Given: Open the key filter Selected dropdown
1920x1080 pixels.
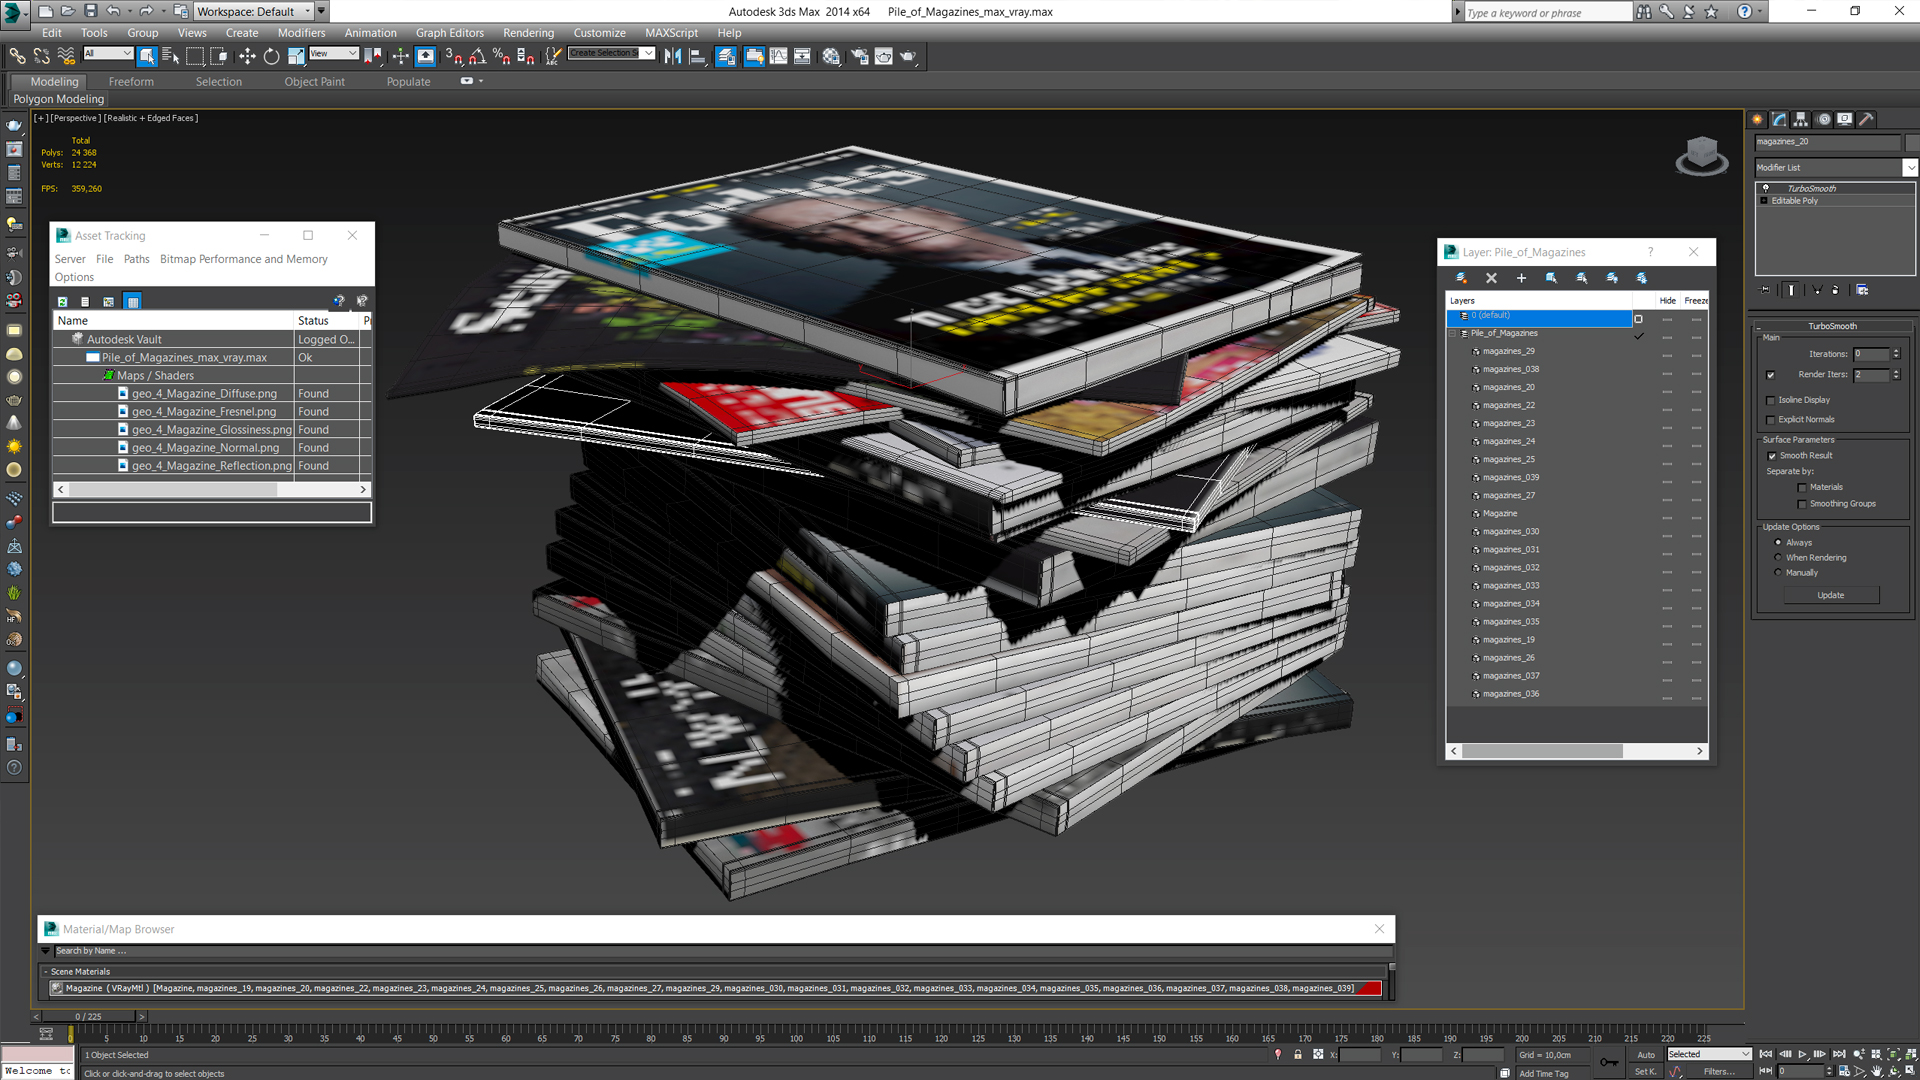Looking at the screenshot, I should 1708,1054.
